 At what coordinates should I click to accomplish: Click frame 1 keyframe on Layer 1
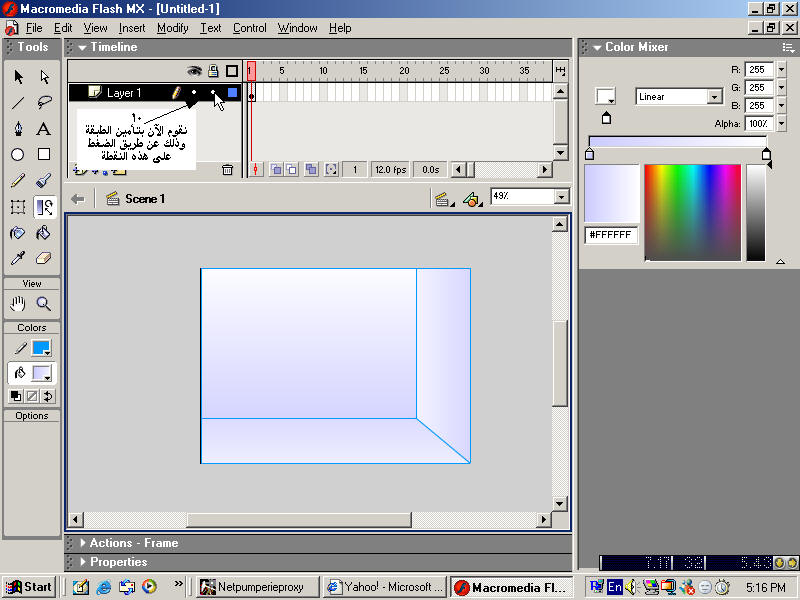coord(252,93)
